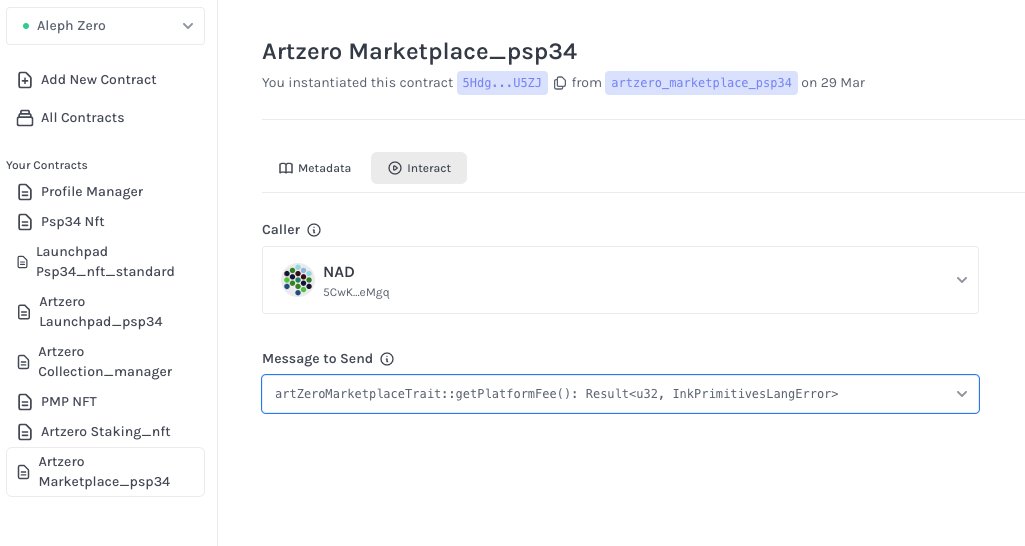Click the Profile Manager document icon
This screenshot has height=546, width=1025.
[24, 192]
